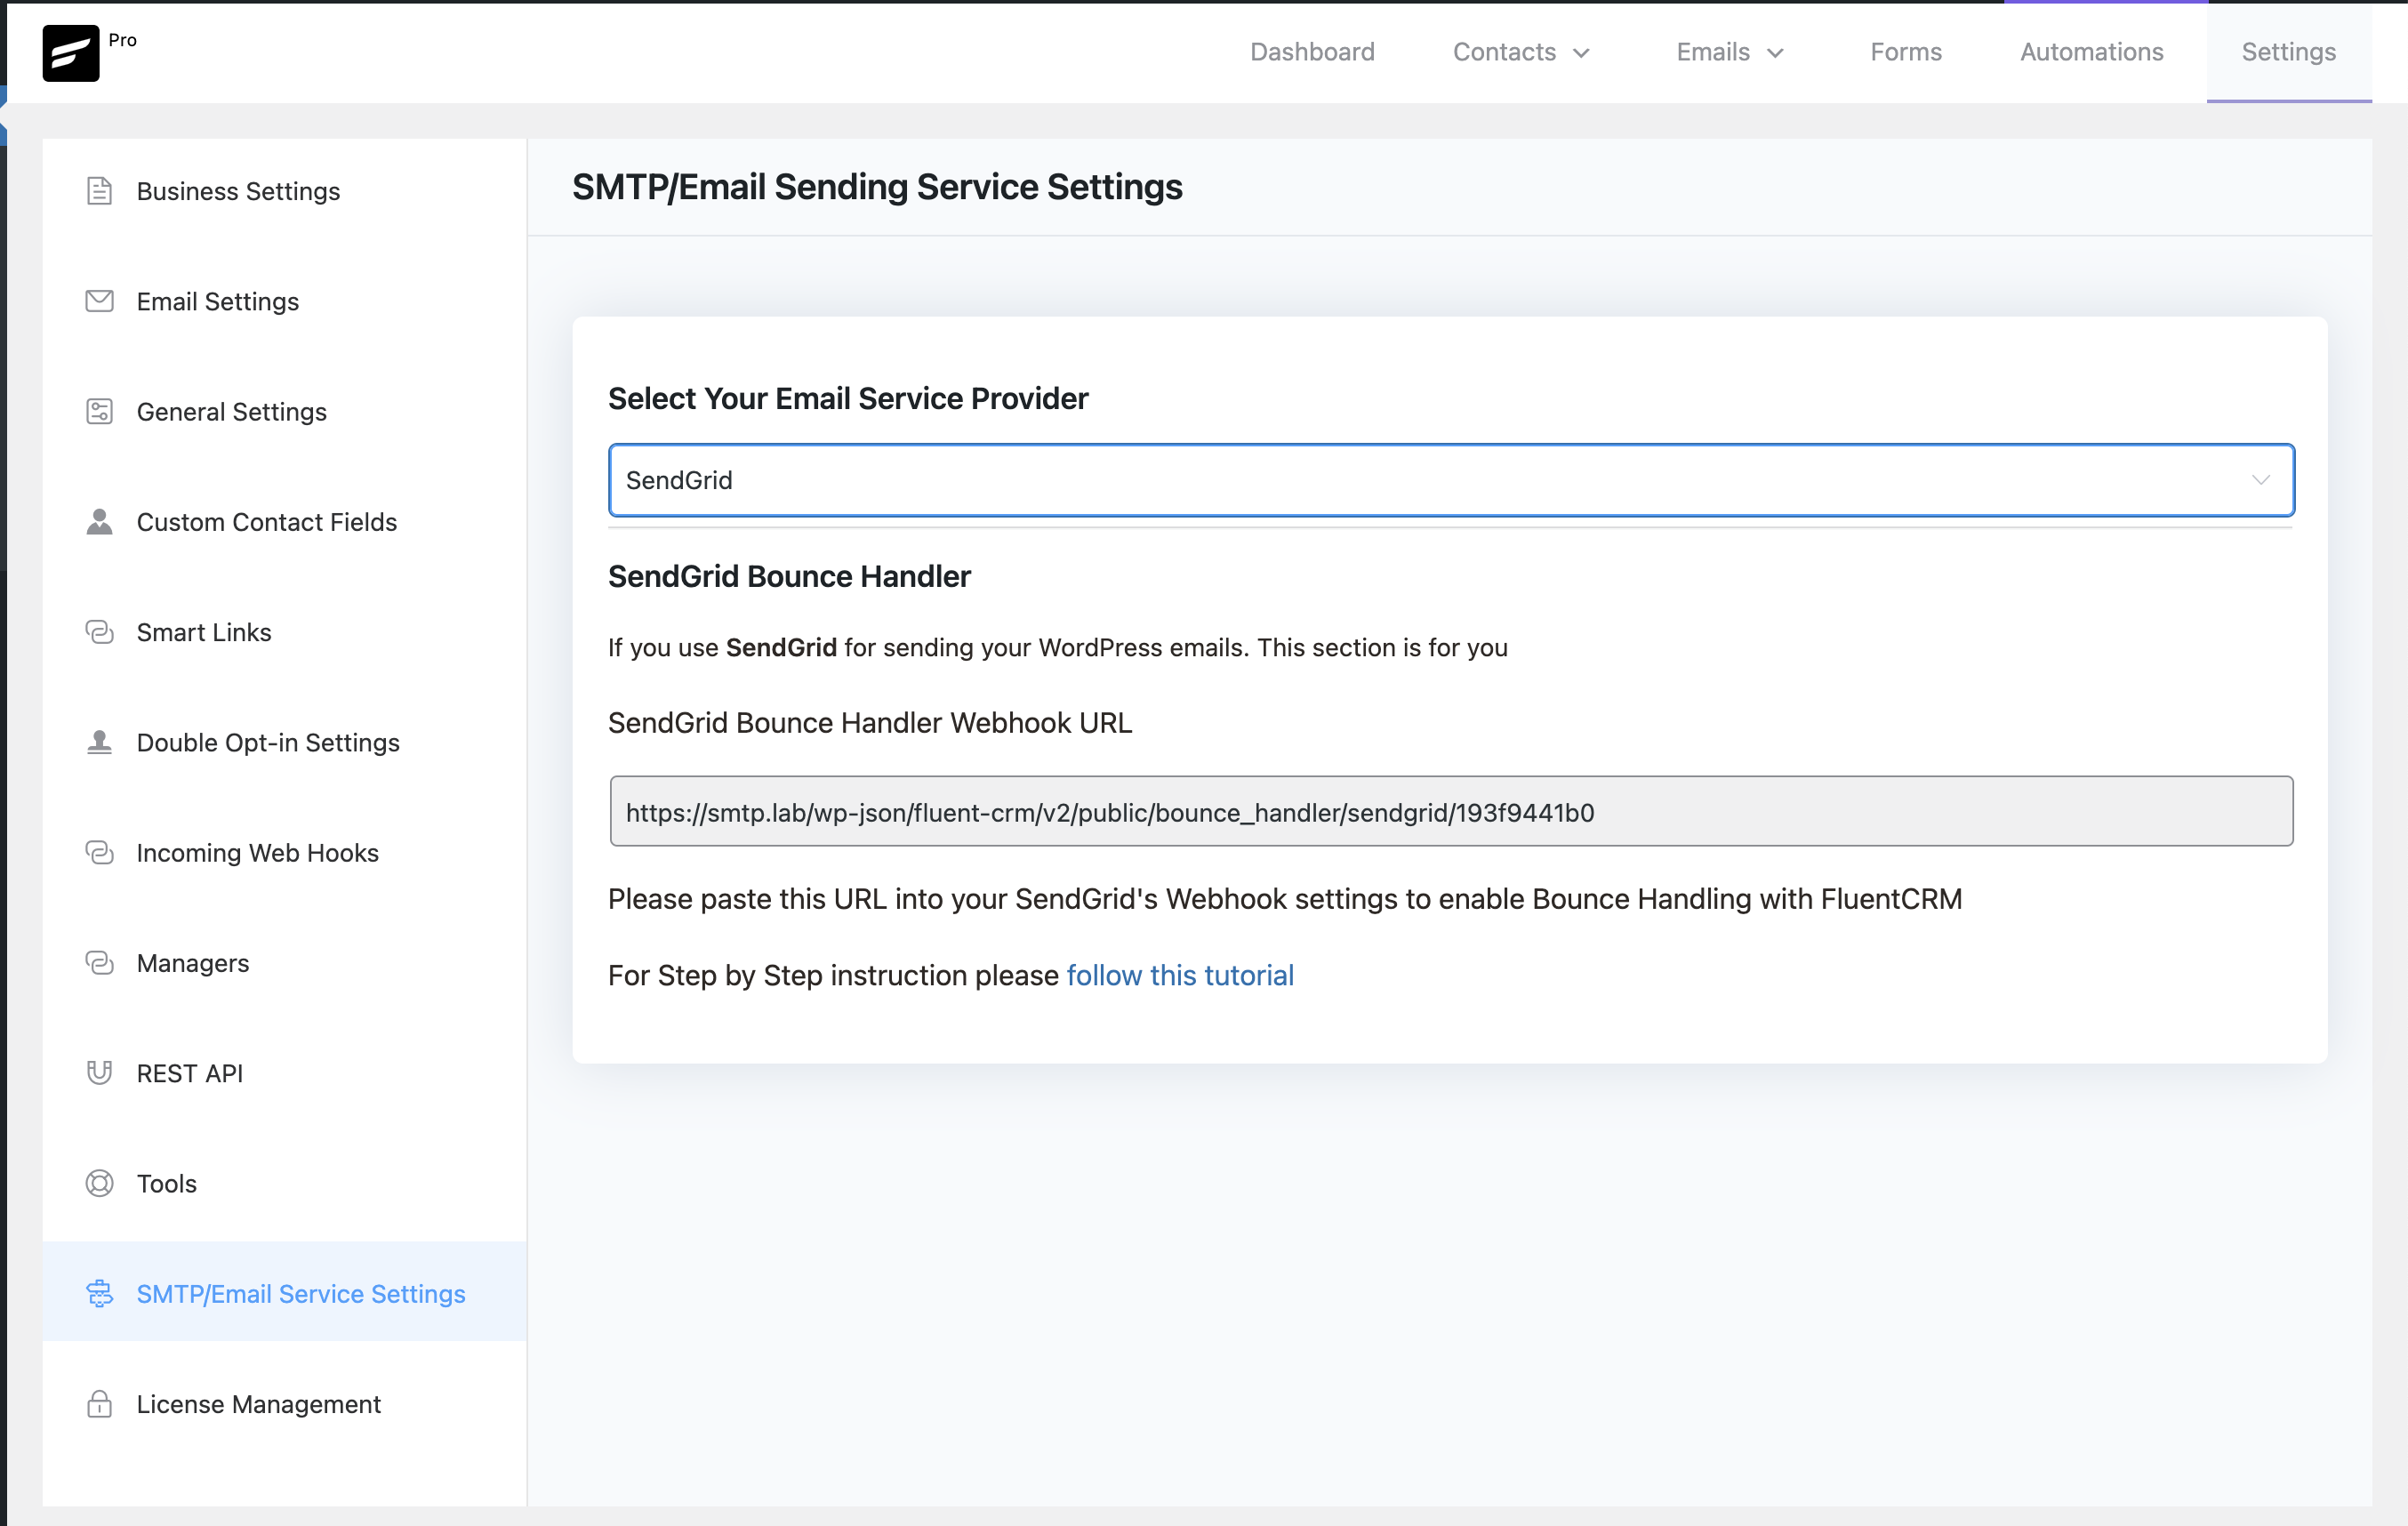Select the Incoming Web Hooks menu item
2408x1526 pixels.
coord(257,853)
